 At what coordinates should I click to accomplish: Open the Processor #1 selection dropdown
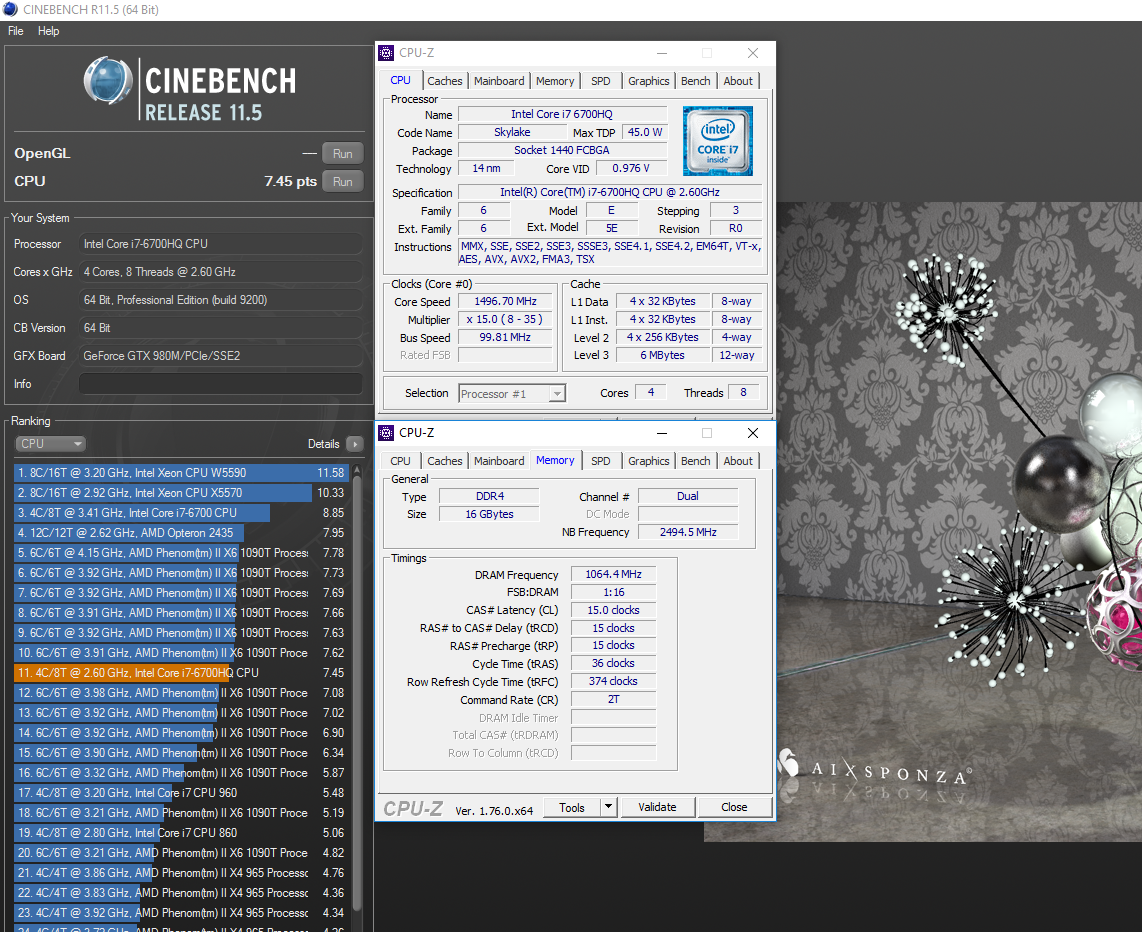[512, 394]
